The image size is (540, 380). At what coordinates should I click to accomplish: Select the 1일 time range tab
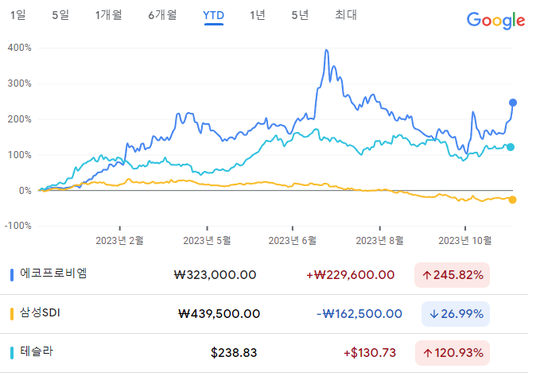point(18,15)
